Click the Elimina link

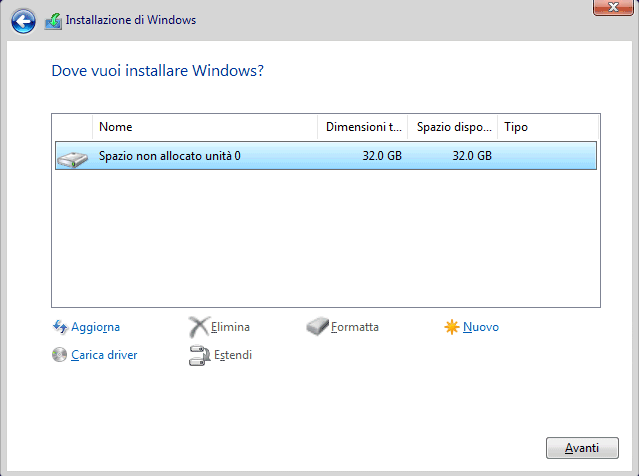pyautogui.click(x=230, y=327)
